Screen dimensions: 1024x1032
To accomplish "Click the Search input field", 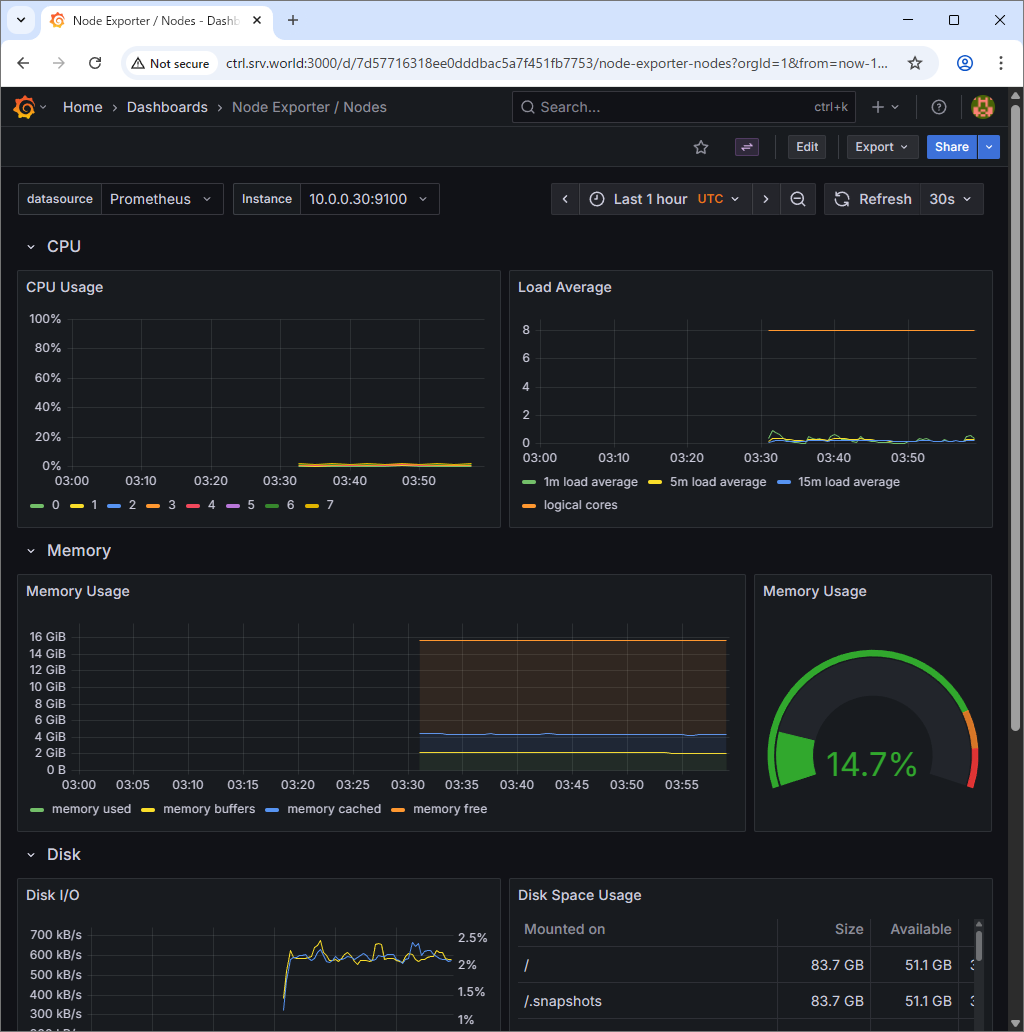I will pos(670,107).
